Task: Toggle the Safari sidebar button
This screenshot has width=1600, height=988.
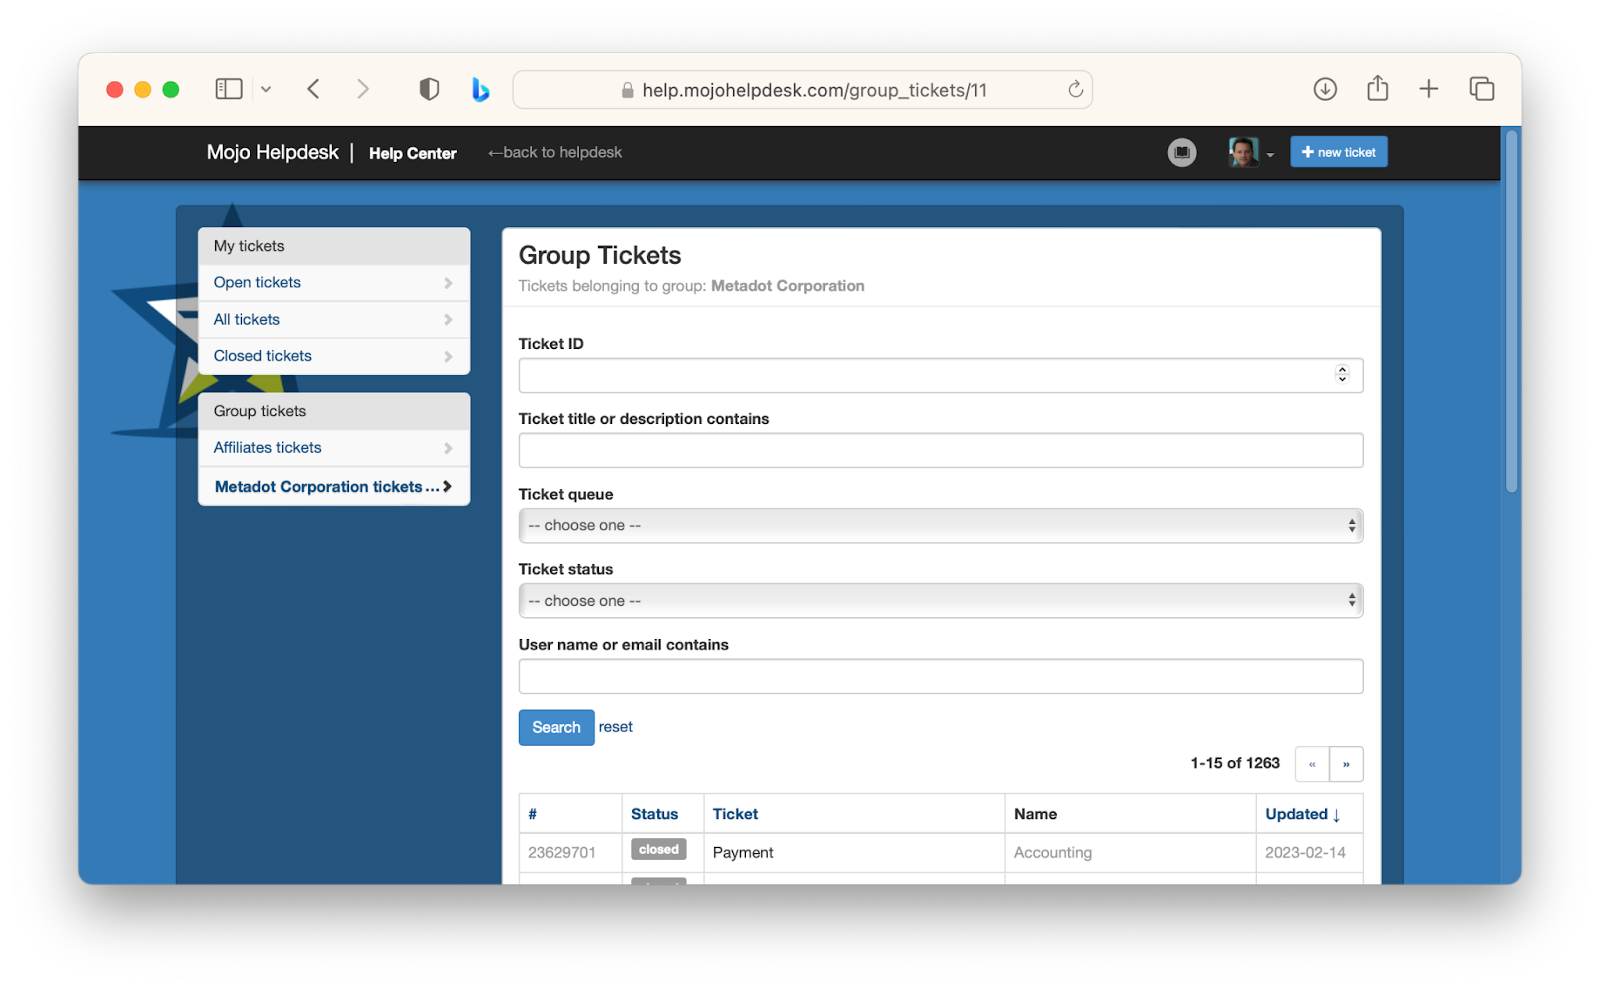Action: pyautogui.click(x=229, y=89)
